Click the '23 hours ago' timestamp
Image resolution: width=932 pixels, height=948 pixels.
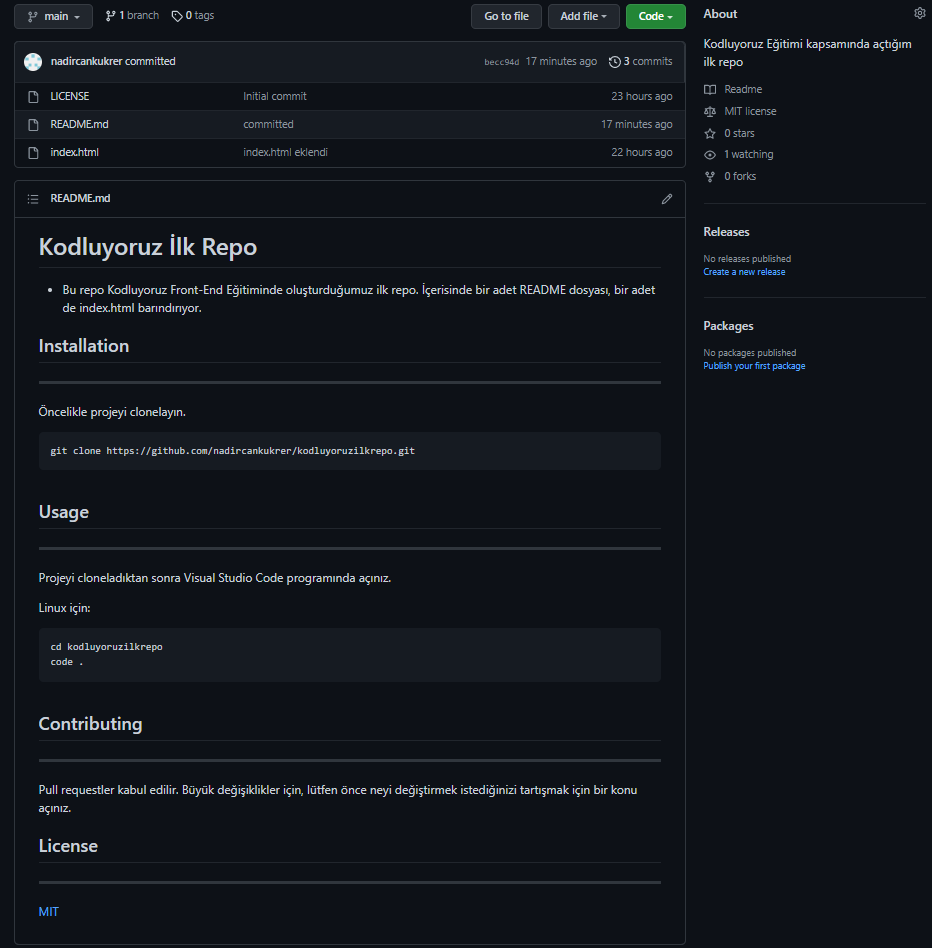(x=641, y=96)
